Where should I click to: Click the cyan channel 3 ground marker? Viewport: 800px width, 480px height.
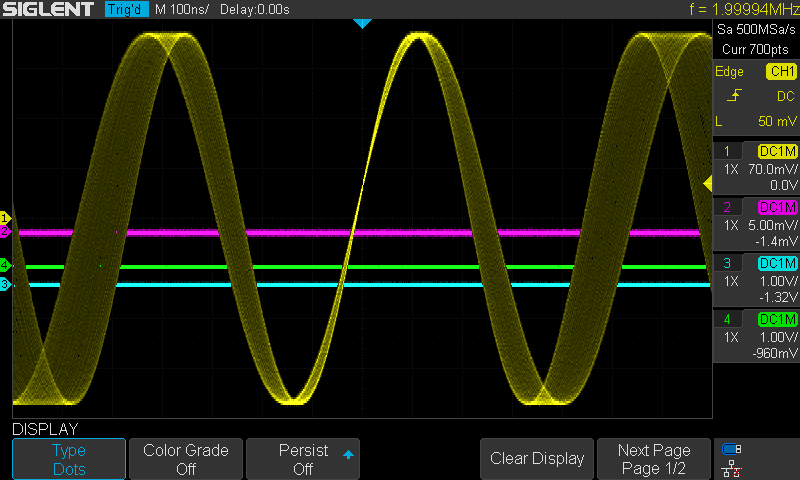(x=5, y=285)
